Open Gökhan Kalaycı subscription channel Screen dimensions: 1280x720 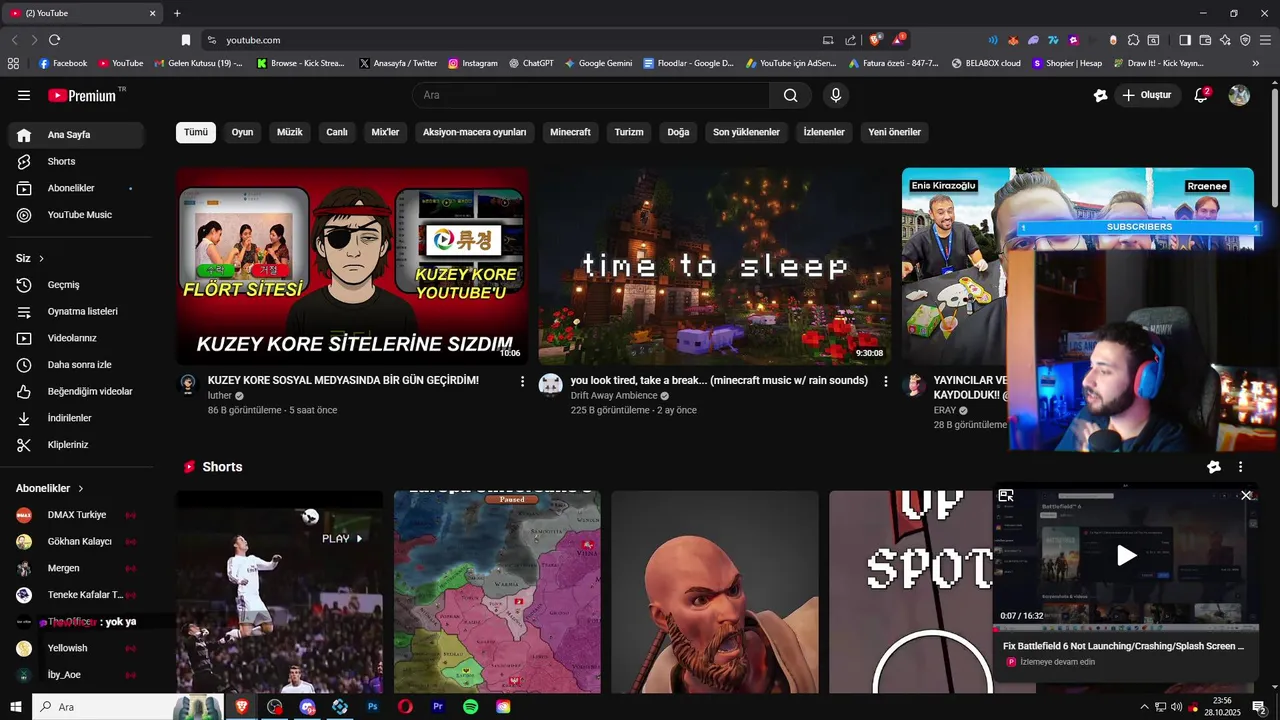point(76,541)
